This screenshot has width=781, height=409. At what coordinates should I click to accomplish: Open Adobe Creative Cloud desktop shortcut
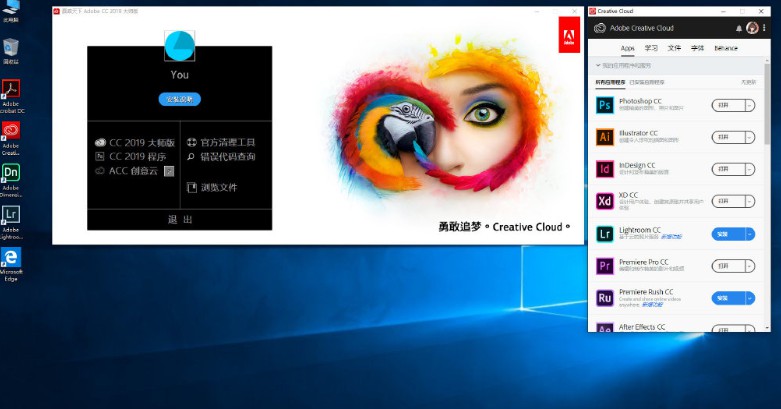11,138
